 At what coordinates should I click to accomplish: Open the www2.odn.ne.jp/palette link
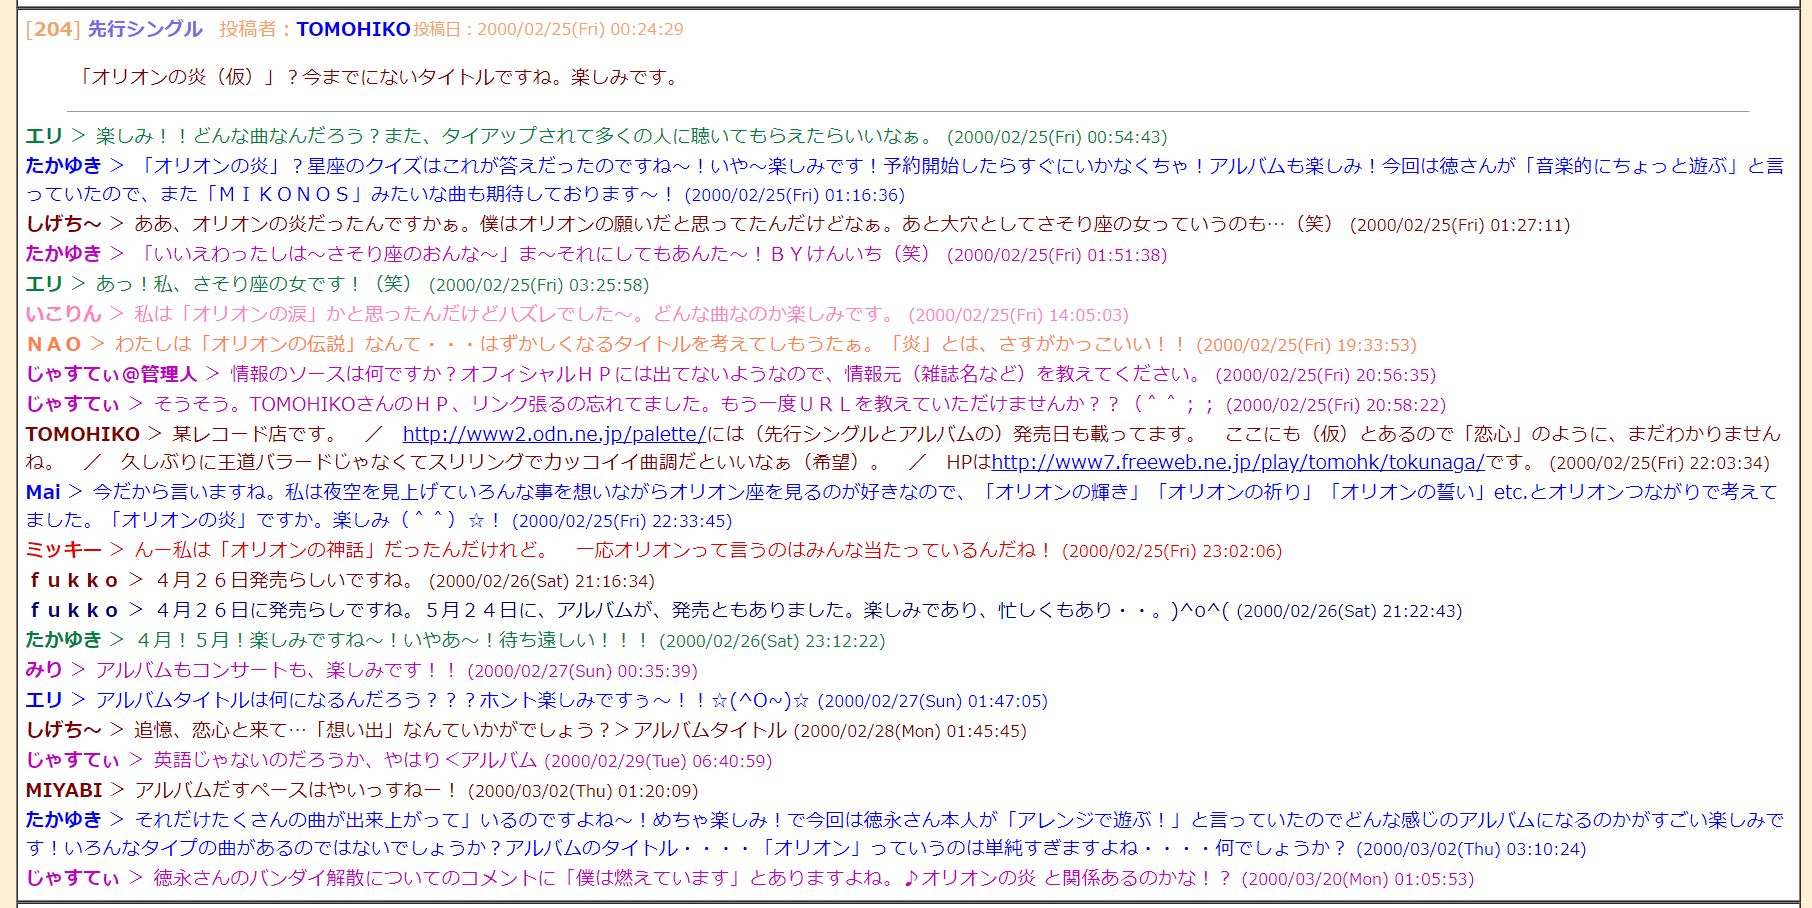click(x=554, y=434)
